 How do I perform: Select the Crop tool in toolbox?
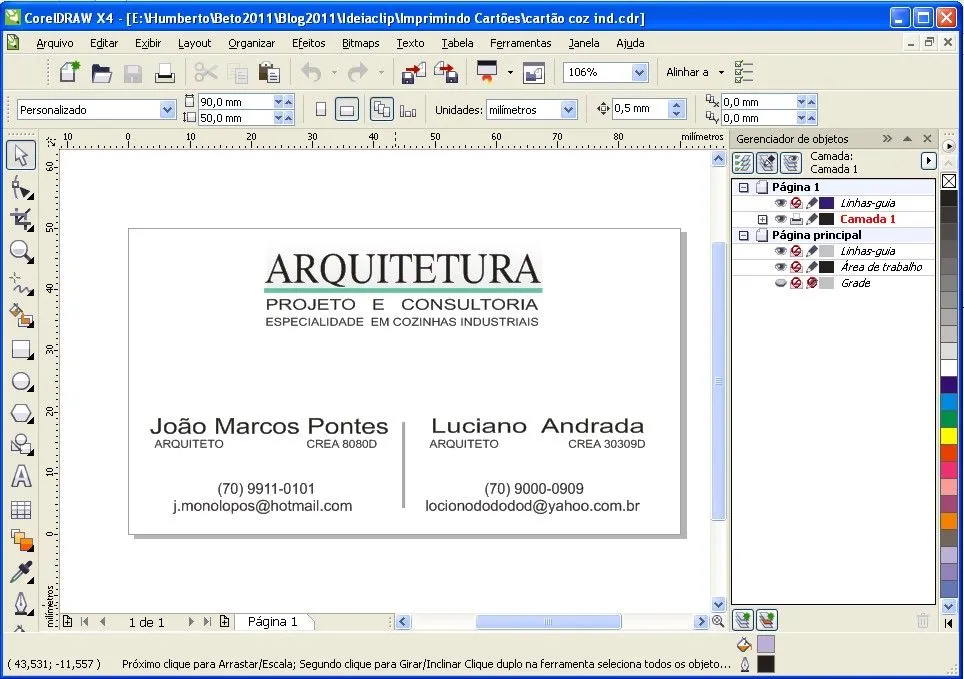coord(22,220)
